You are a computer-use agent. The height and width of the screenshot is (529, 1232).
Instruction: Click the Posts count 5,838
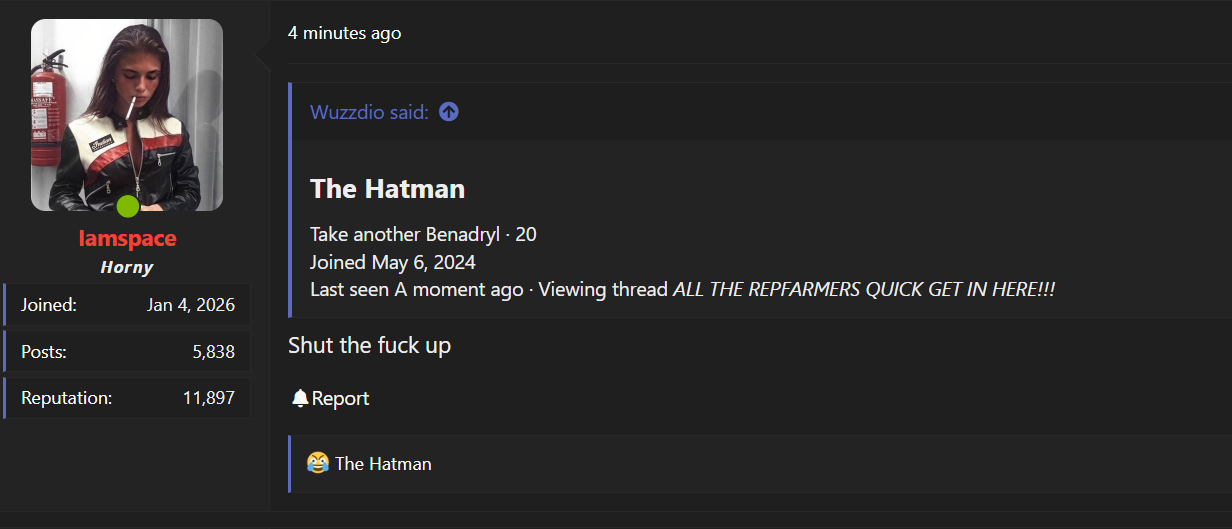214,351
